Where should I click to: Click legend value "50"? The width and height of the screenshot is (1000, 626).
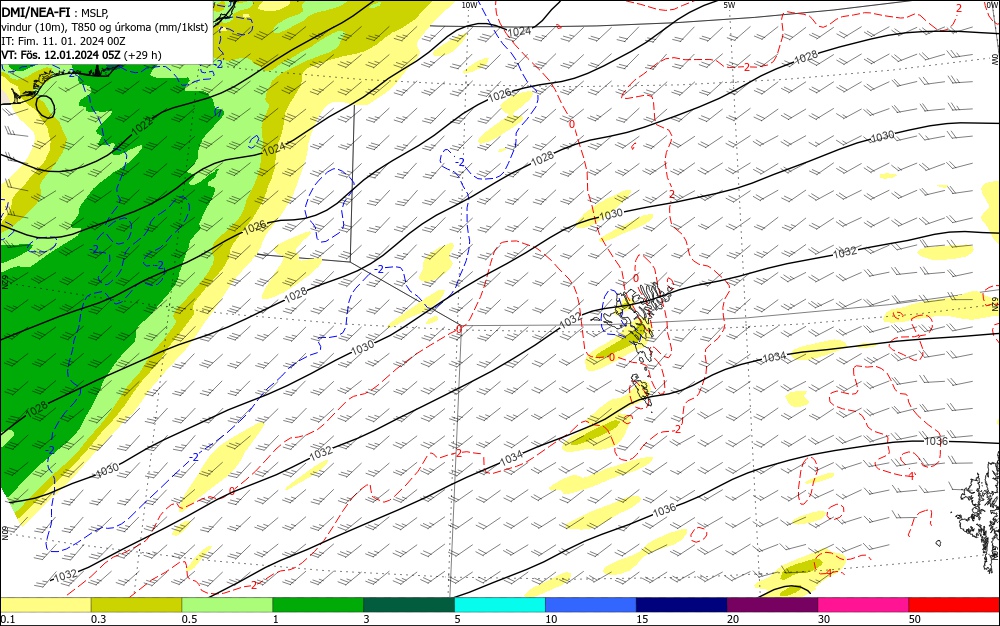[915, 619]
